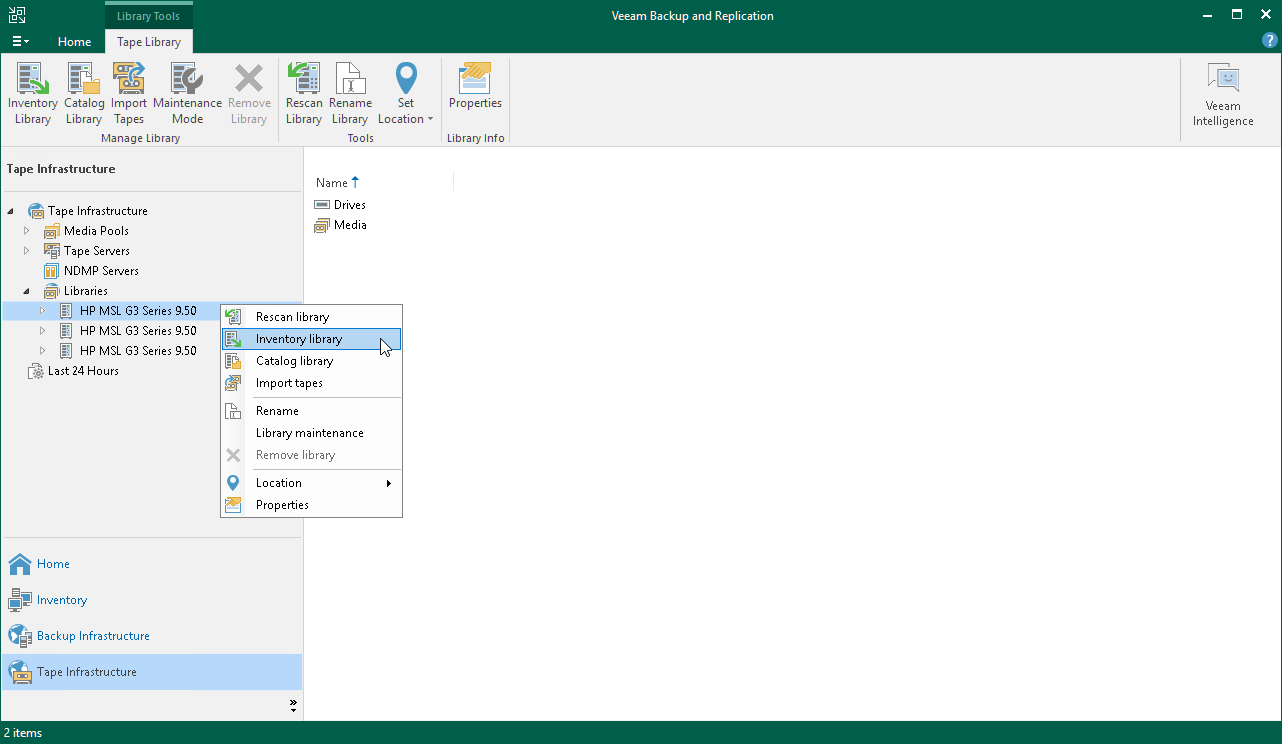Expand the Tape Servers node
This screenshot has width=1282, height=744.
point(27,251)
